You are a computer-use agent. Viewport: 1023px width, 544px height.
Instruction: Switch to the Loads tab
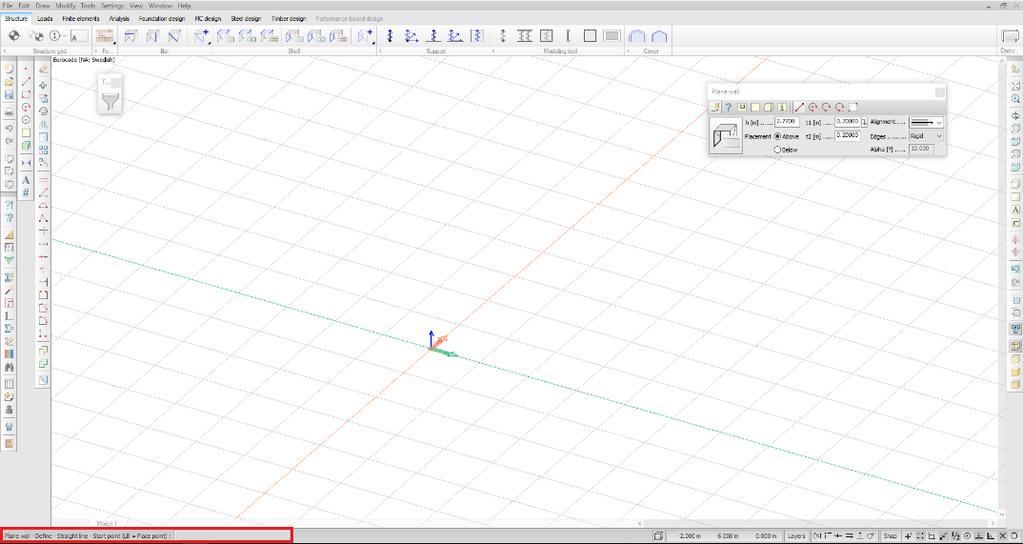coord(45,19)
